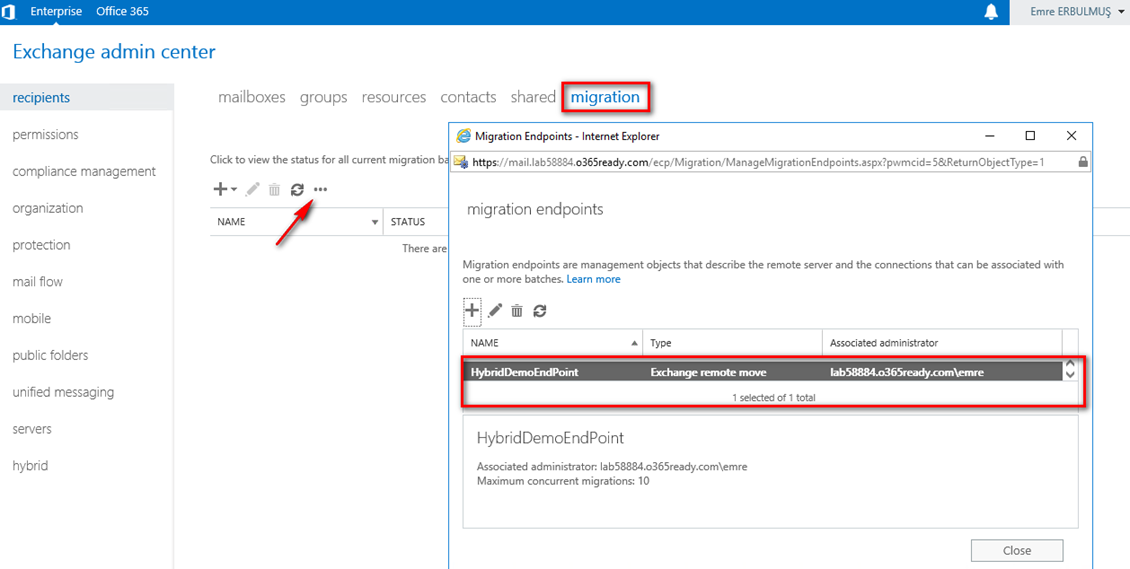Expand the new batch dropdown arrow
Screen dimensions: 1130x569
pyautogui.click(x=234, y=190)
